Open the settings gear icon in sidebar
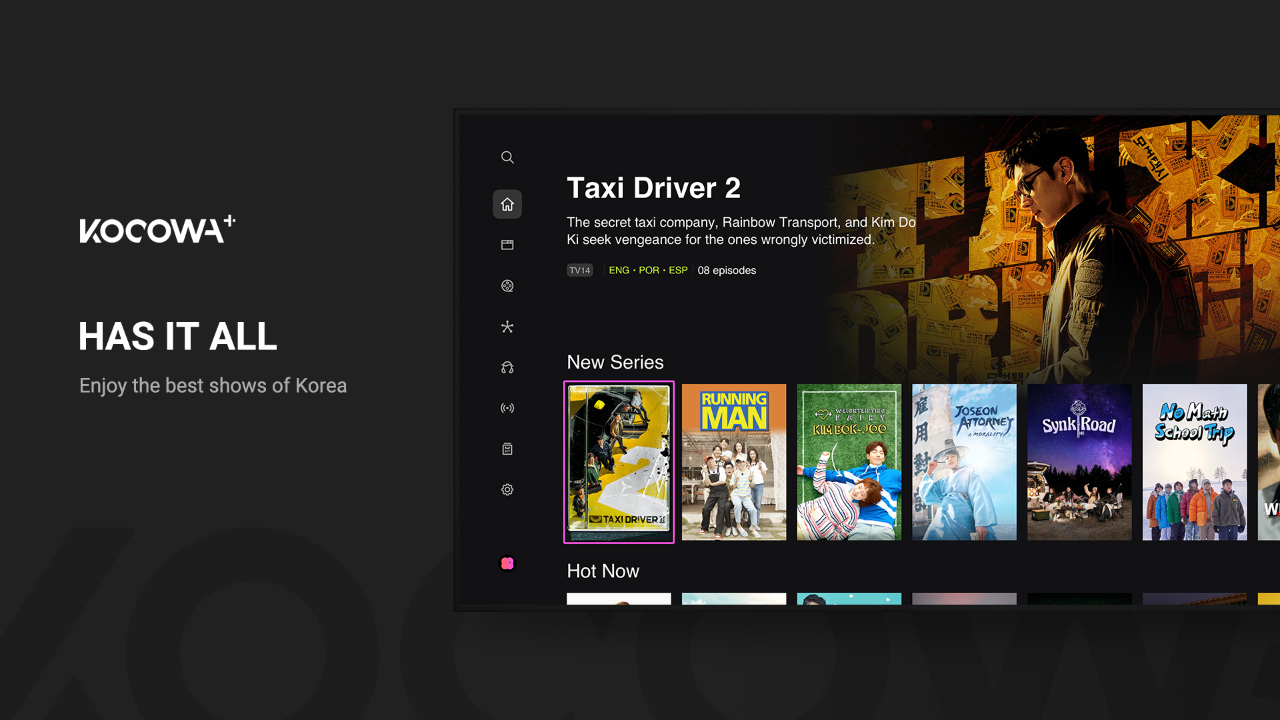1280x720 pixels. pyautogui.click(x=507, y=490)
